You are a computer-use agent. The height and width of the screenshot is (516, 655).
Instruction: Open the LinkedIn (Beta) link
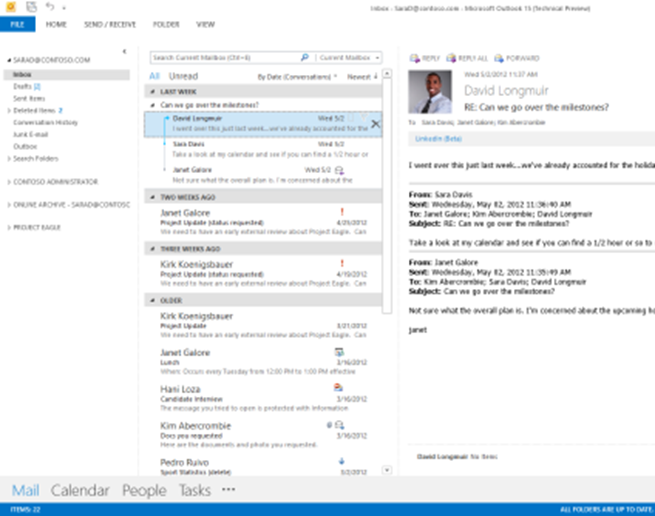tap(438, 139)
